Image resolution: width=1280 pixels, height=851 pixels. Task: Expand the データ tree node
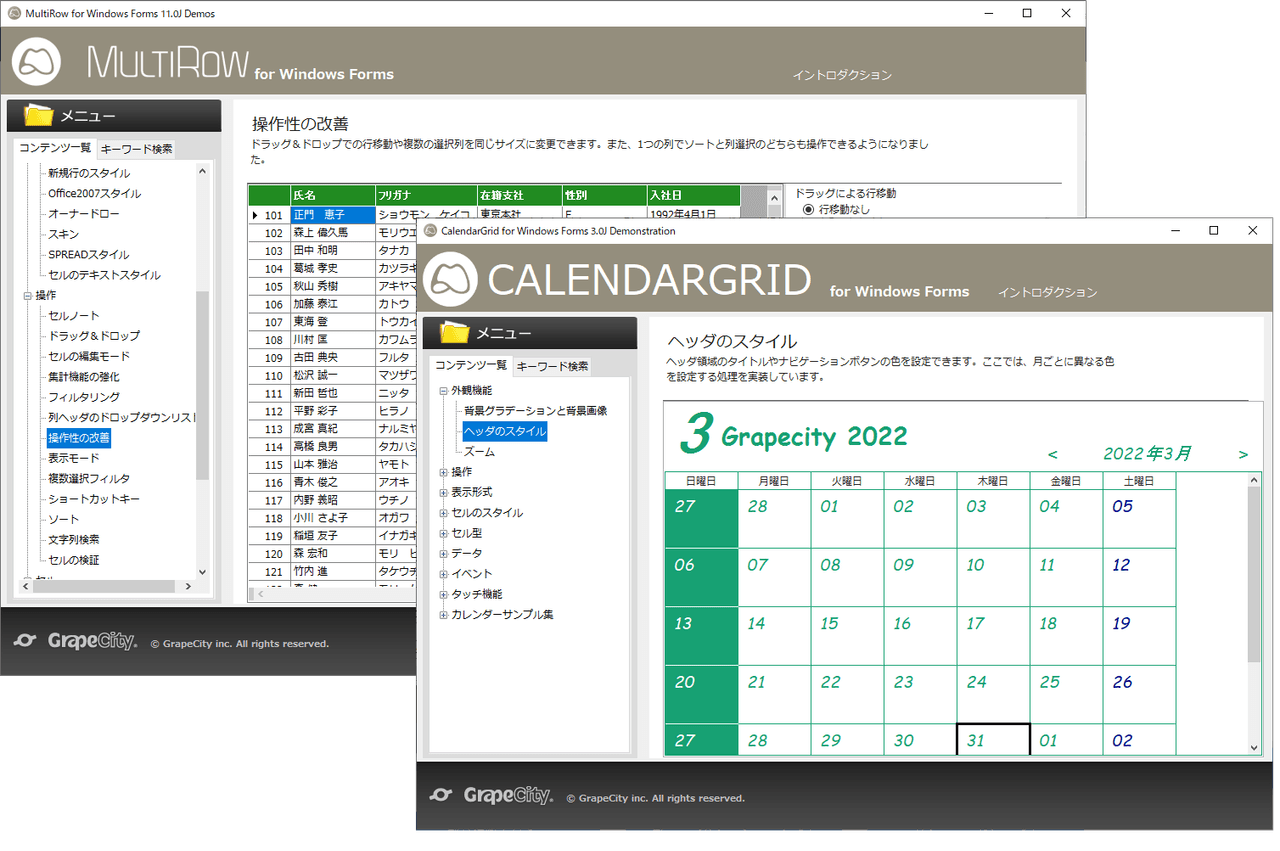443,553
